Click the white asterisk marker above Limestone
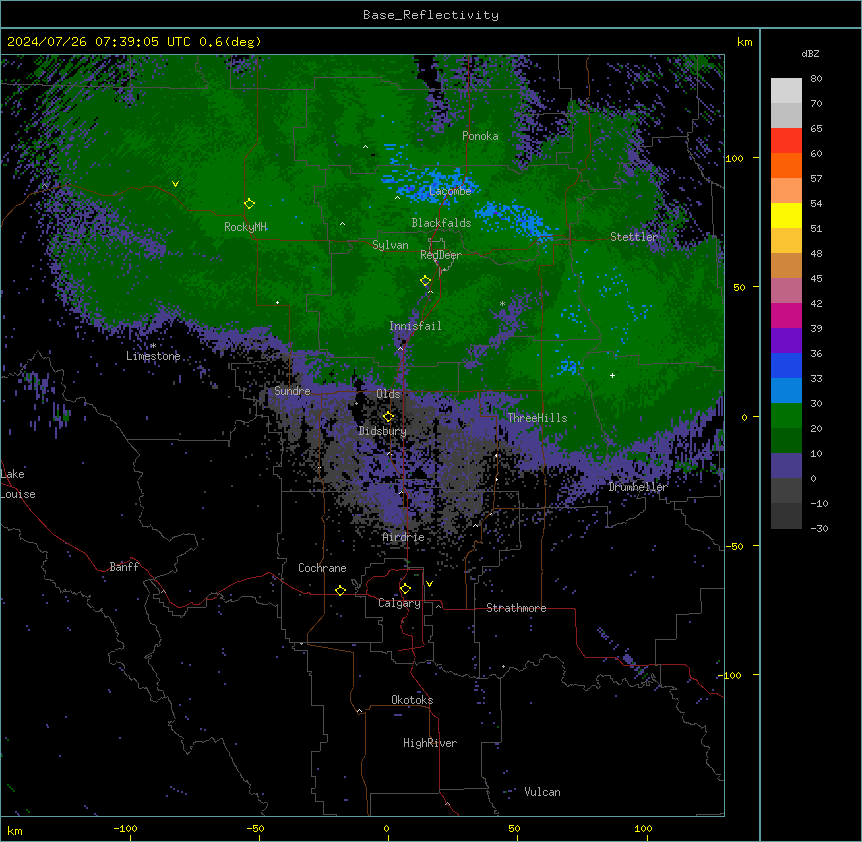 (x=153, y=346)
